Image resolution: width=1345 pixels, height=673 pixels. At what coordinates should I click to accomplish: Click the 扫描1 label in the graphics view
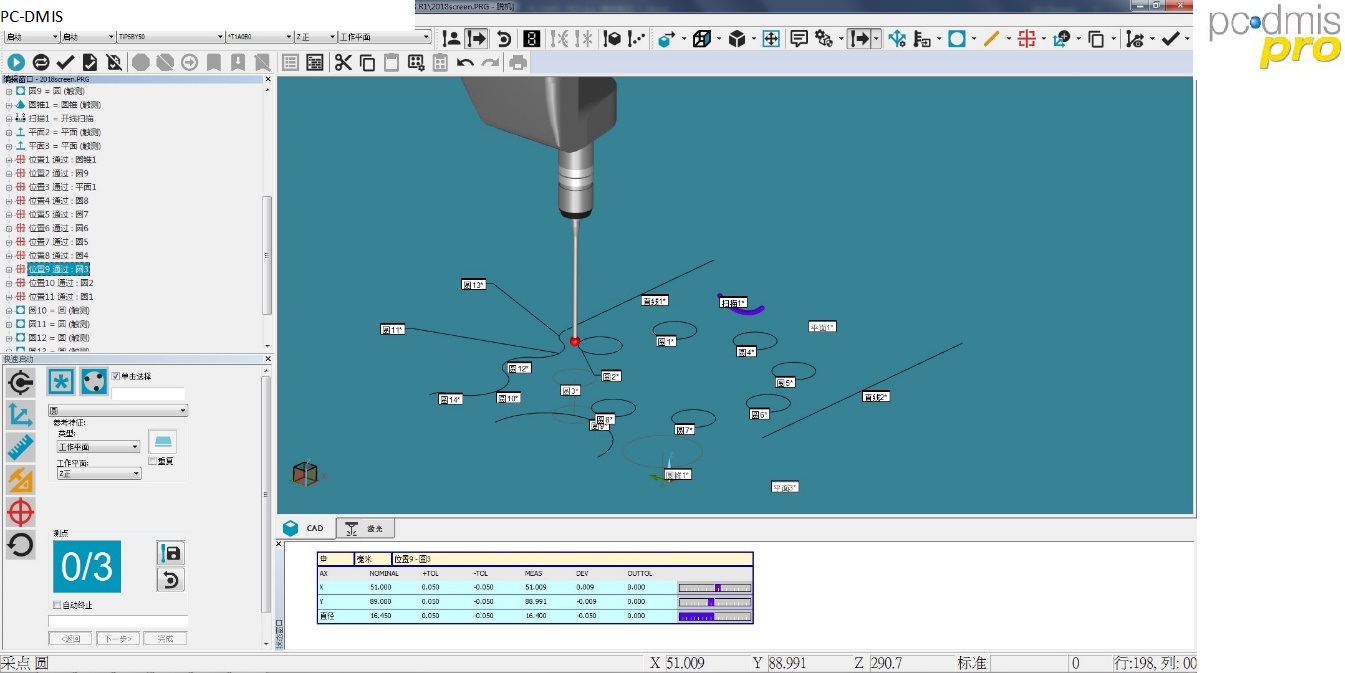click(x=734, y=302)
